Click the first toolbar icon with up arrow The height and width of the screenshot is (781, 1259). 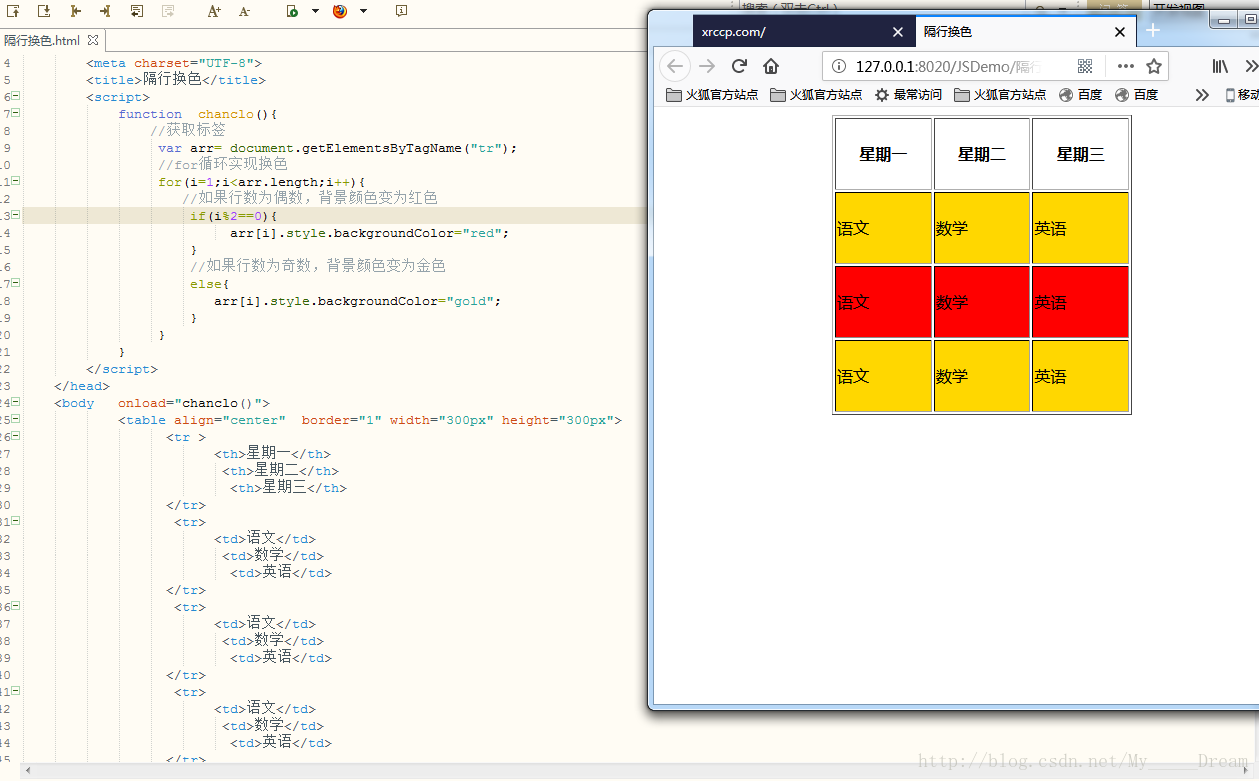15,11
